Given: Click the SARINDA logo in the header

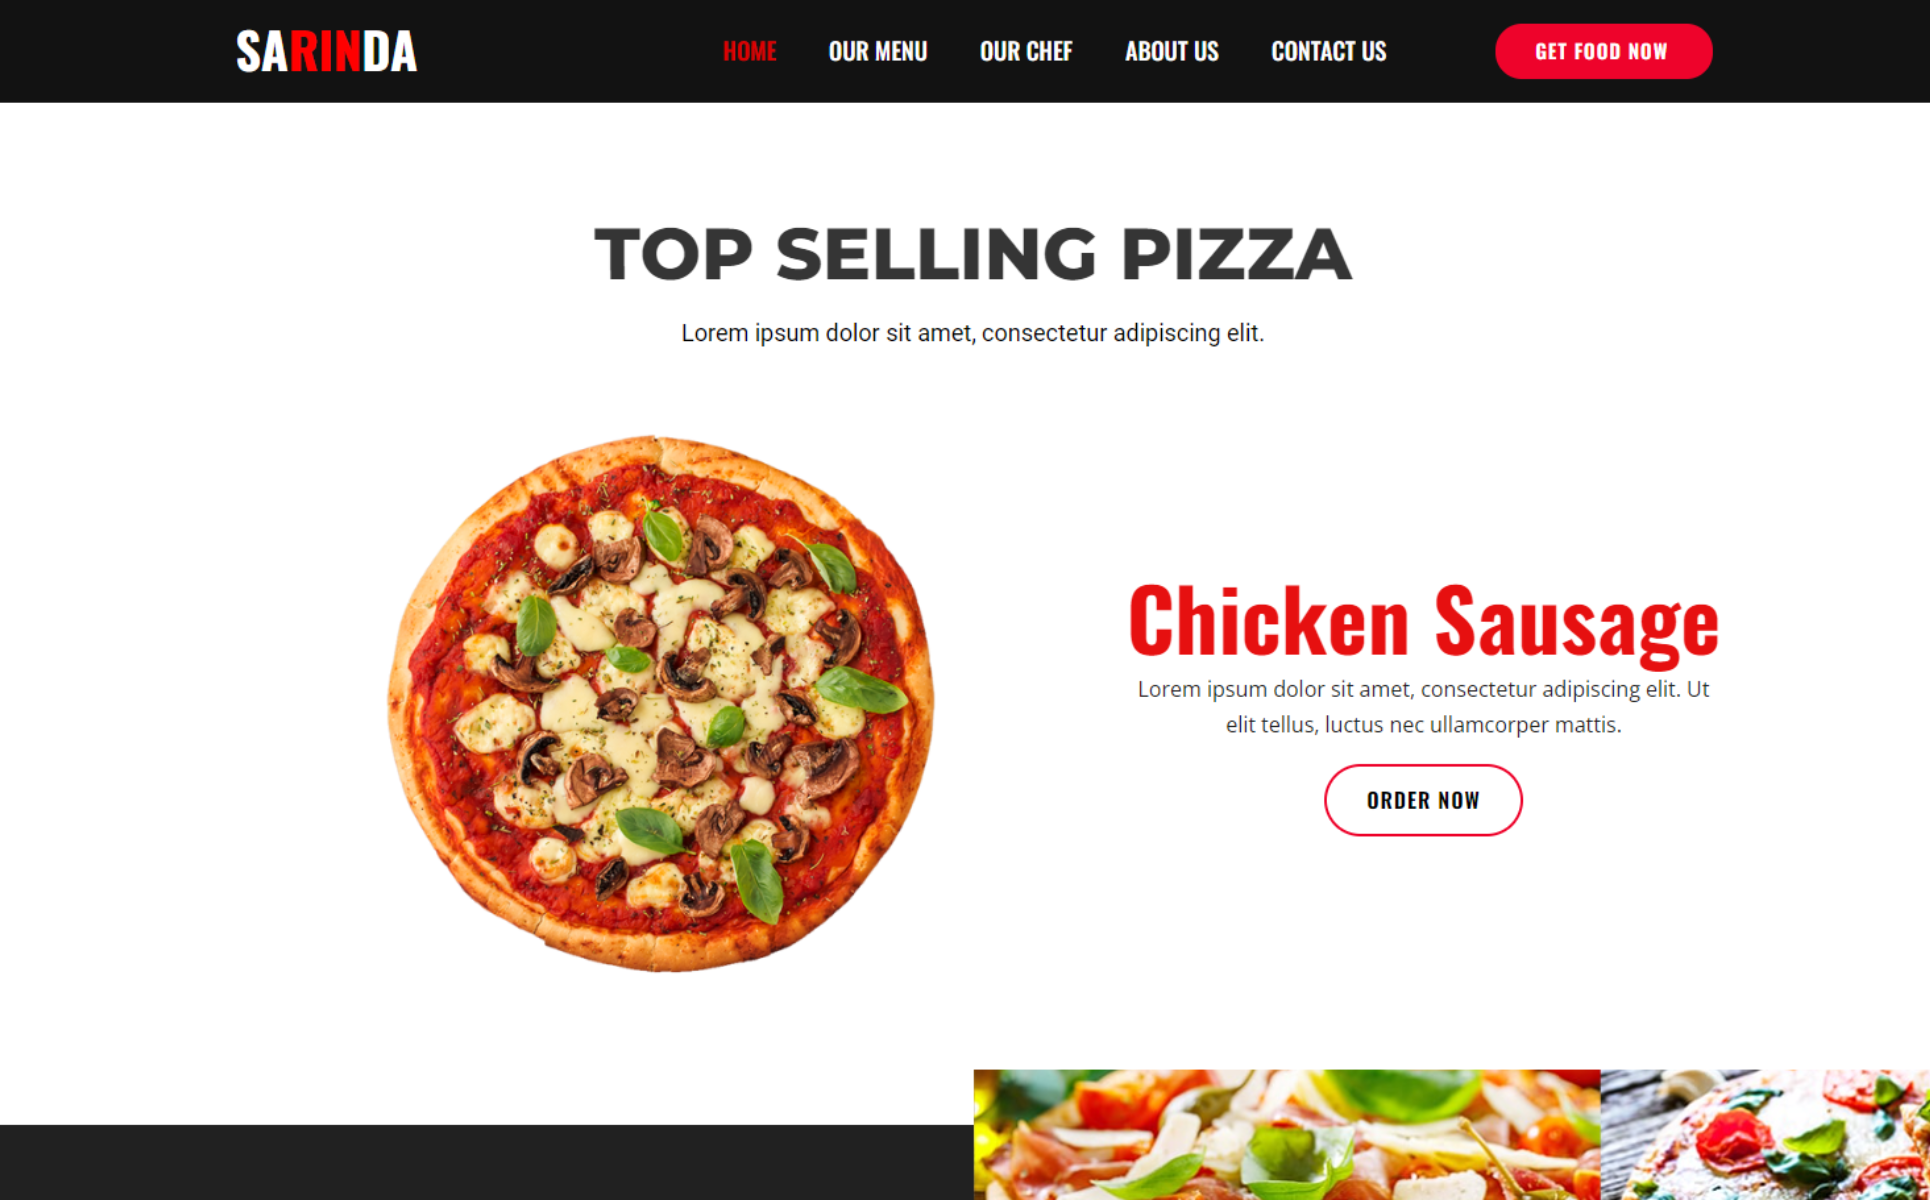Looking at the screenshot, I should point(326,51).
